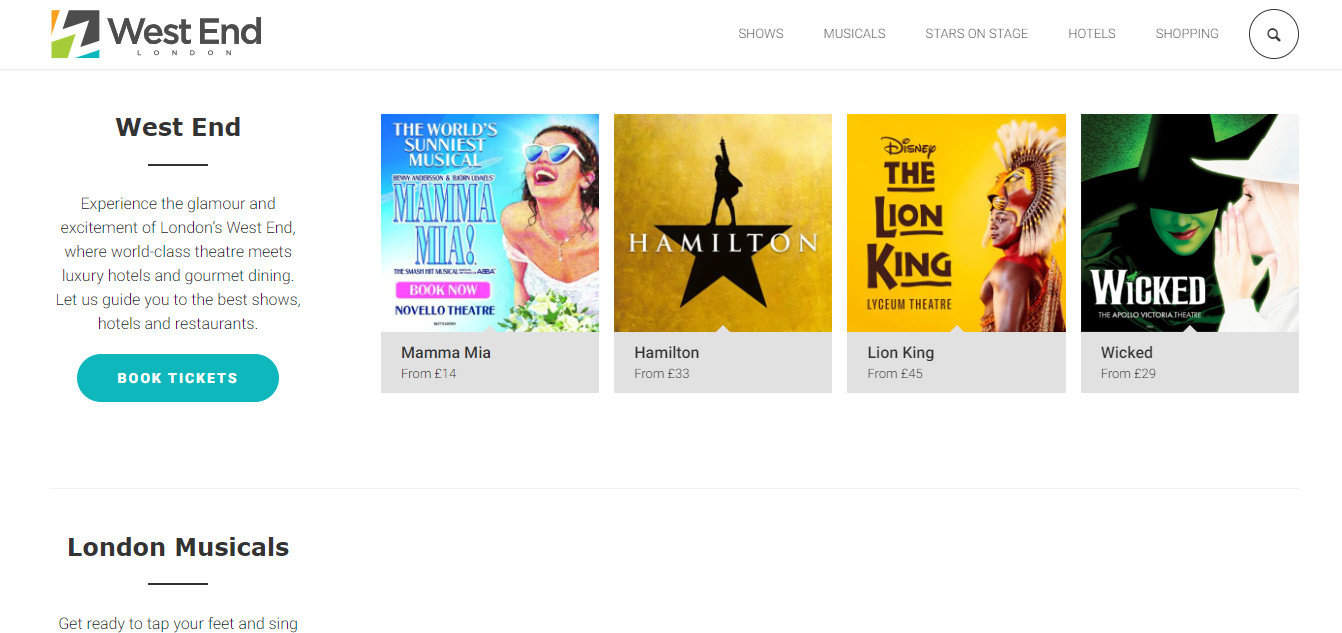Select the 'From £45' price text
The image size is (1342, 633).
[x=895, y=374]
